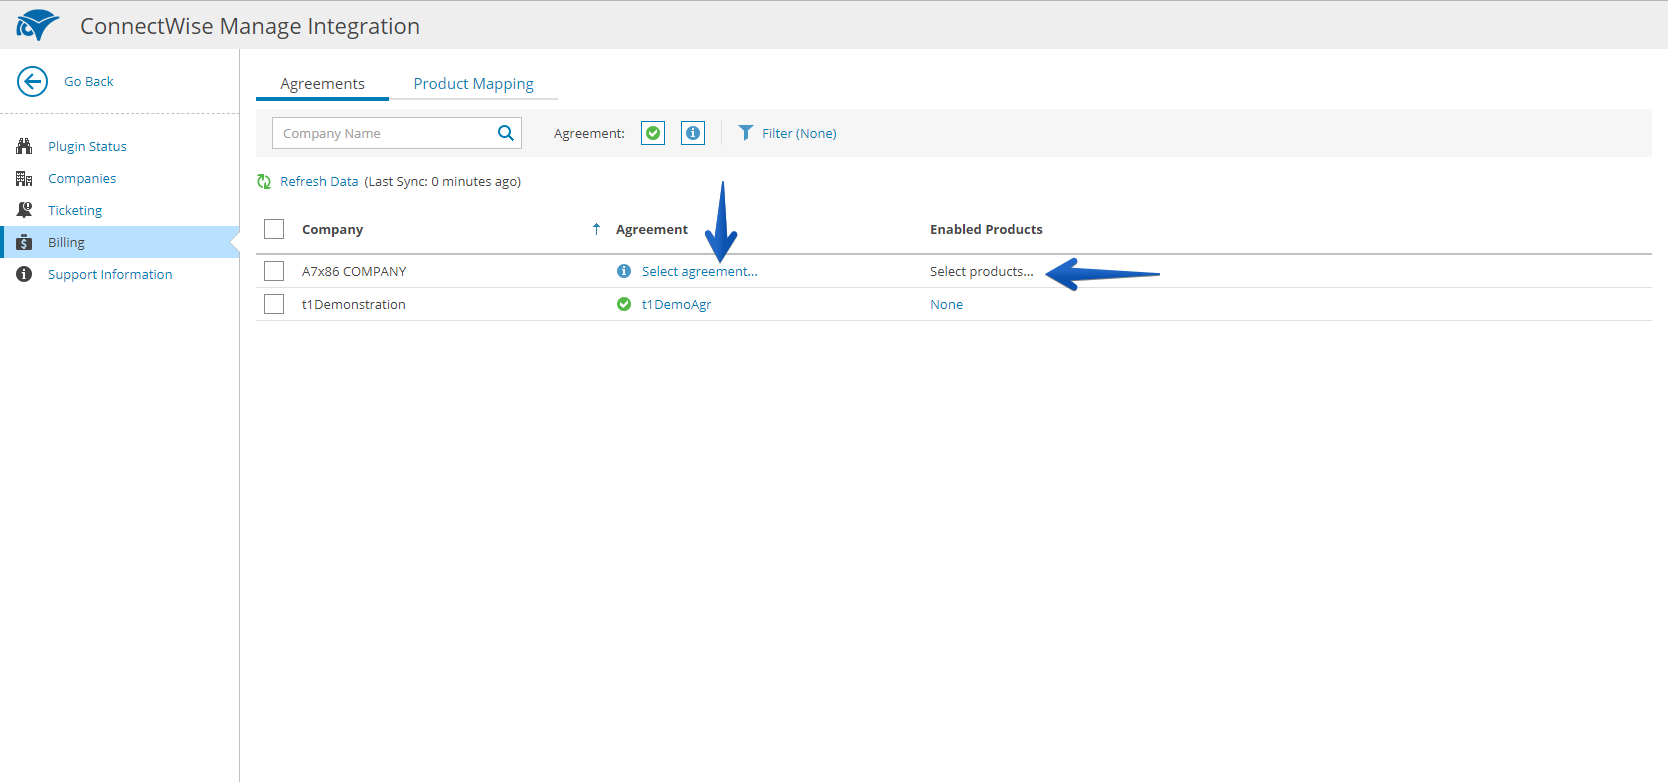Click the Refresh Data link
The height and width of the screenshot is (782, 1668).
(319, 181)
